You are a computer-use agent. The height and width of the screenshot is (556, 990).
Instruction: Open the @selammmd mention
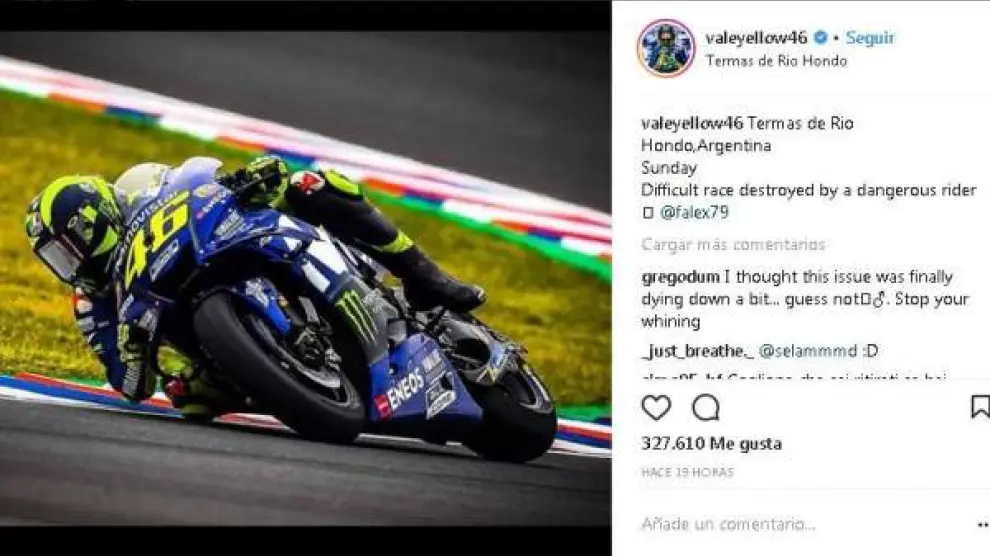[x=808, y=351]
